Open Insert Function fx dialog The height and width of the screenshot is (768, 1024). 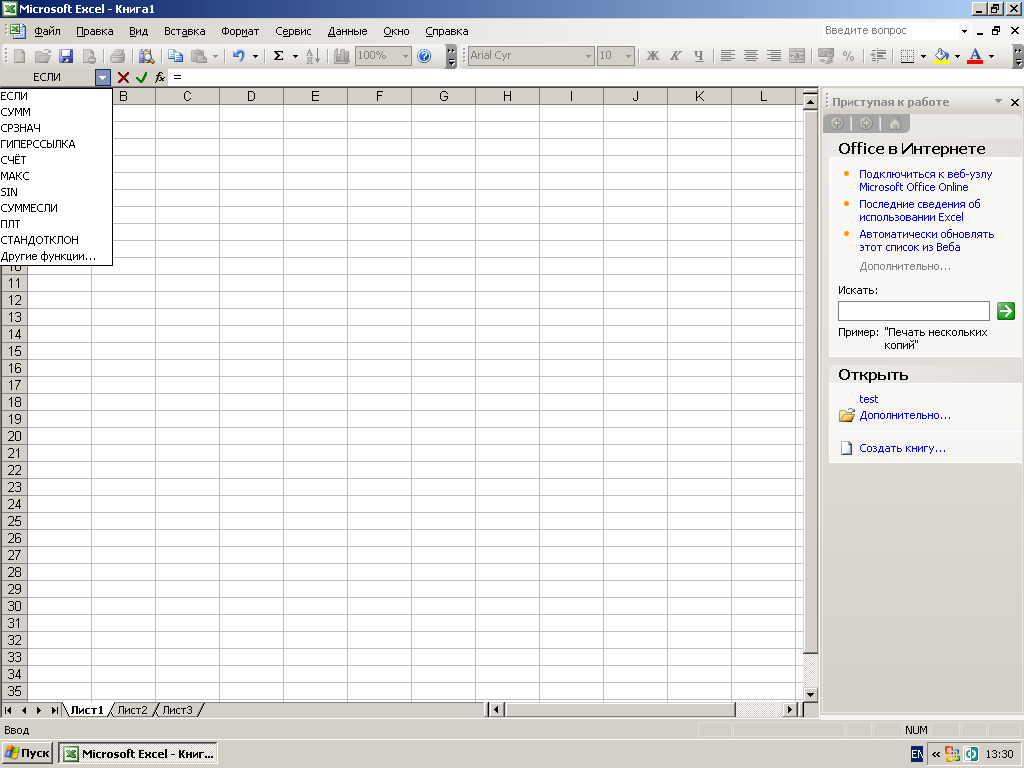point(160,78)
